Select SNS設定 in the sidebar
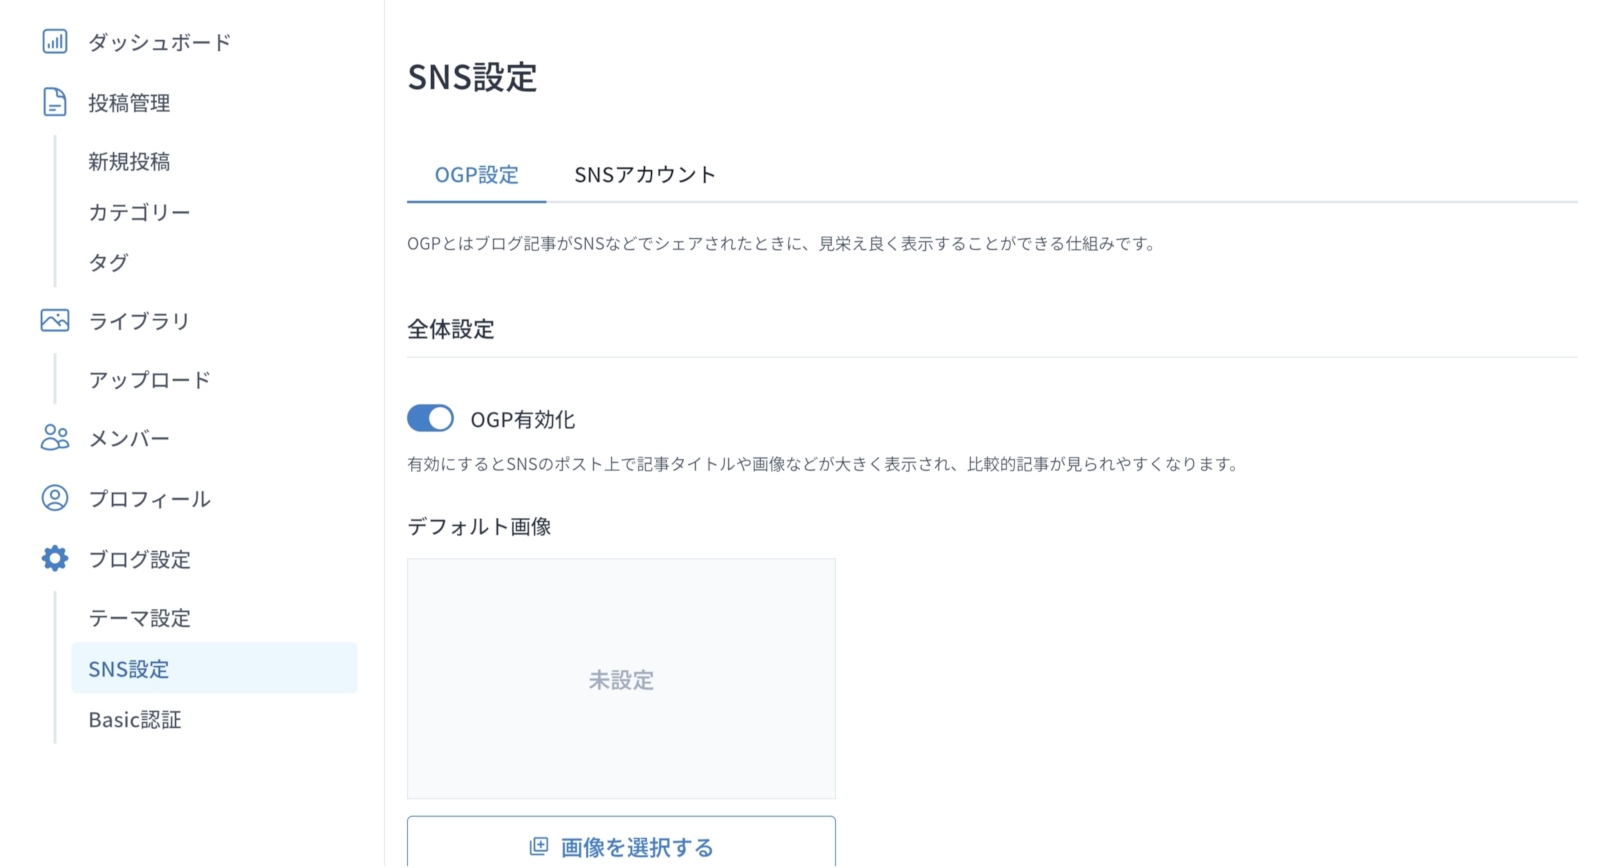This screenshot has width=1600, height=868. [214, 668]
